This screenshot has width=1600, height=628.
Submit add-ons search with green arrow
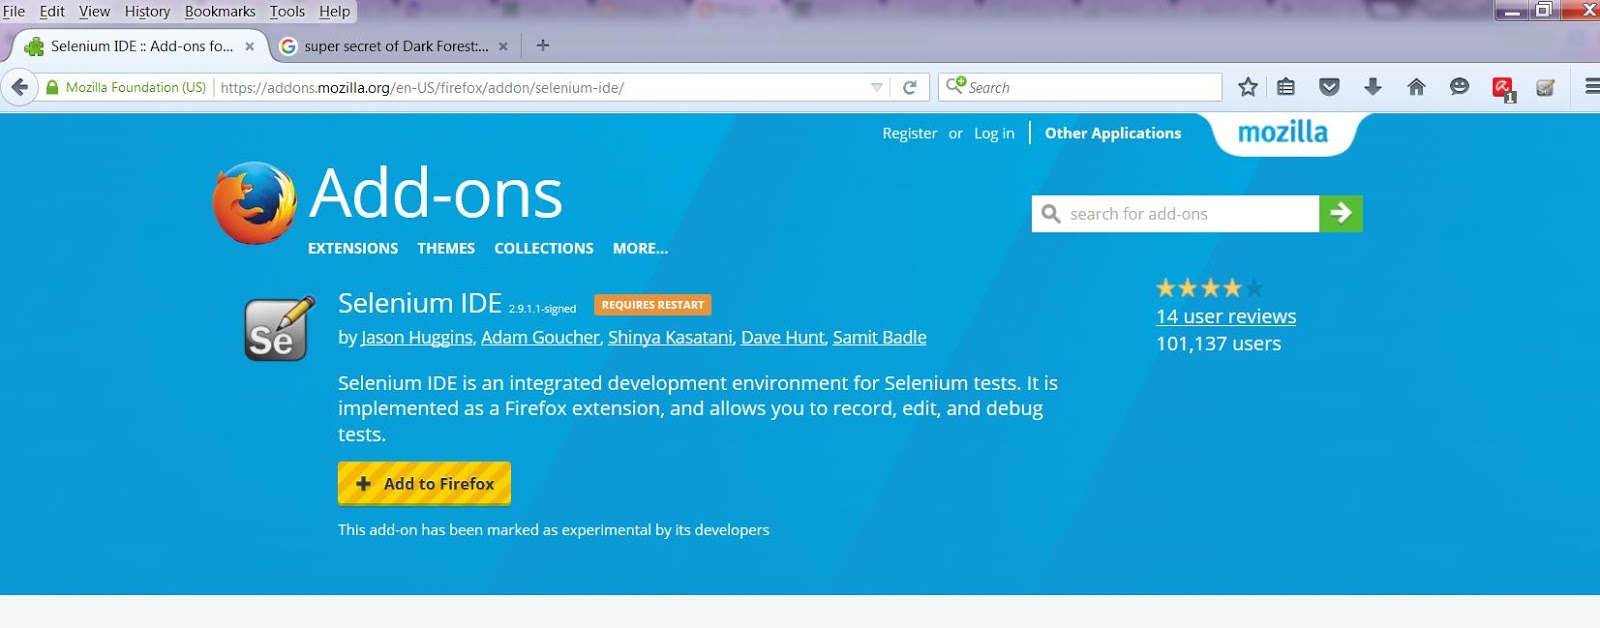pos(1341,213)
